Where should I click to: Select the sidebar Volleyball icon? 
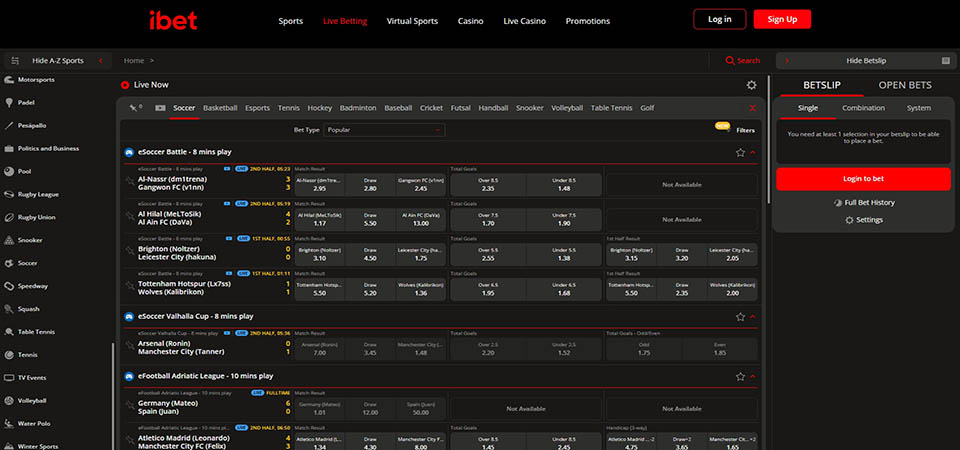9,401
